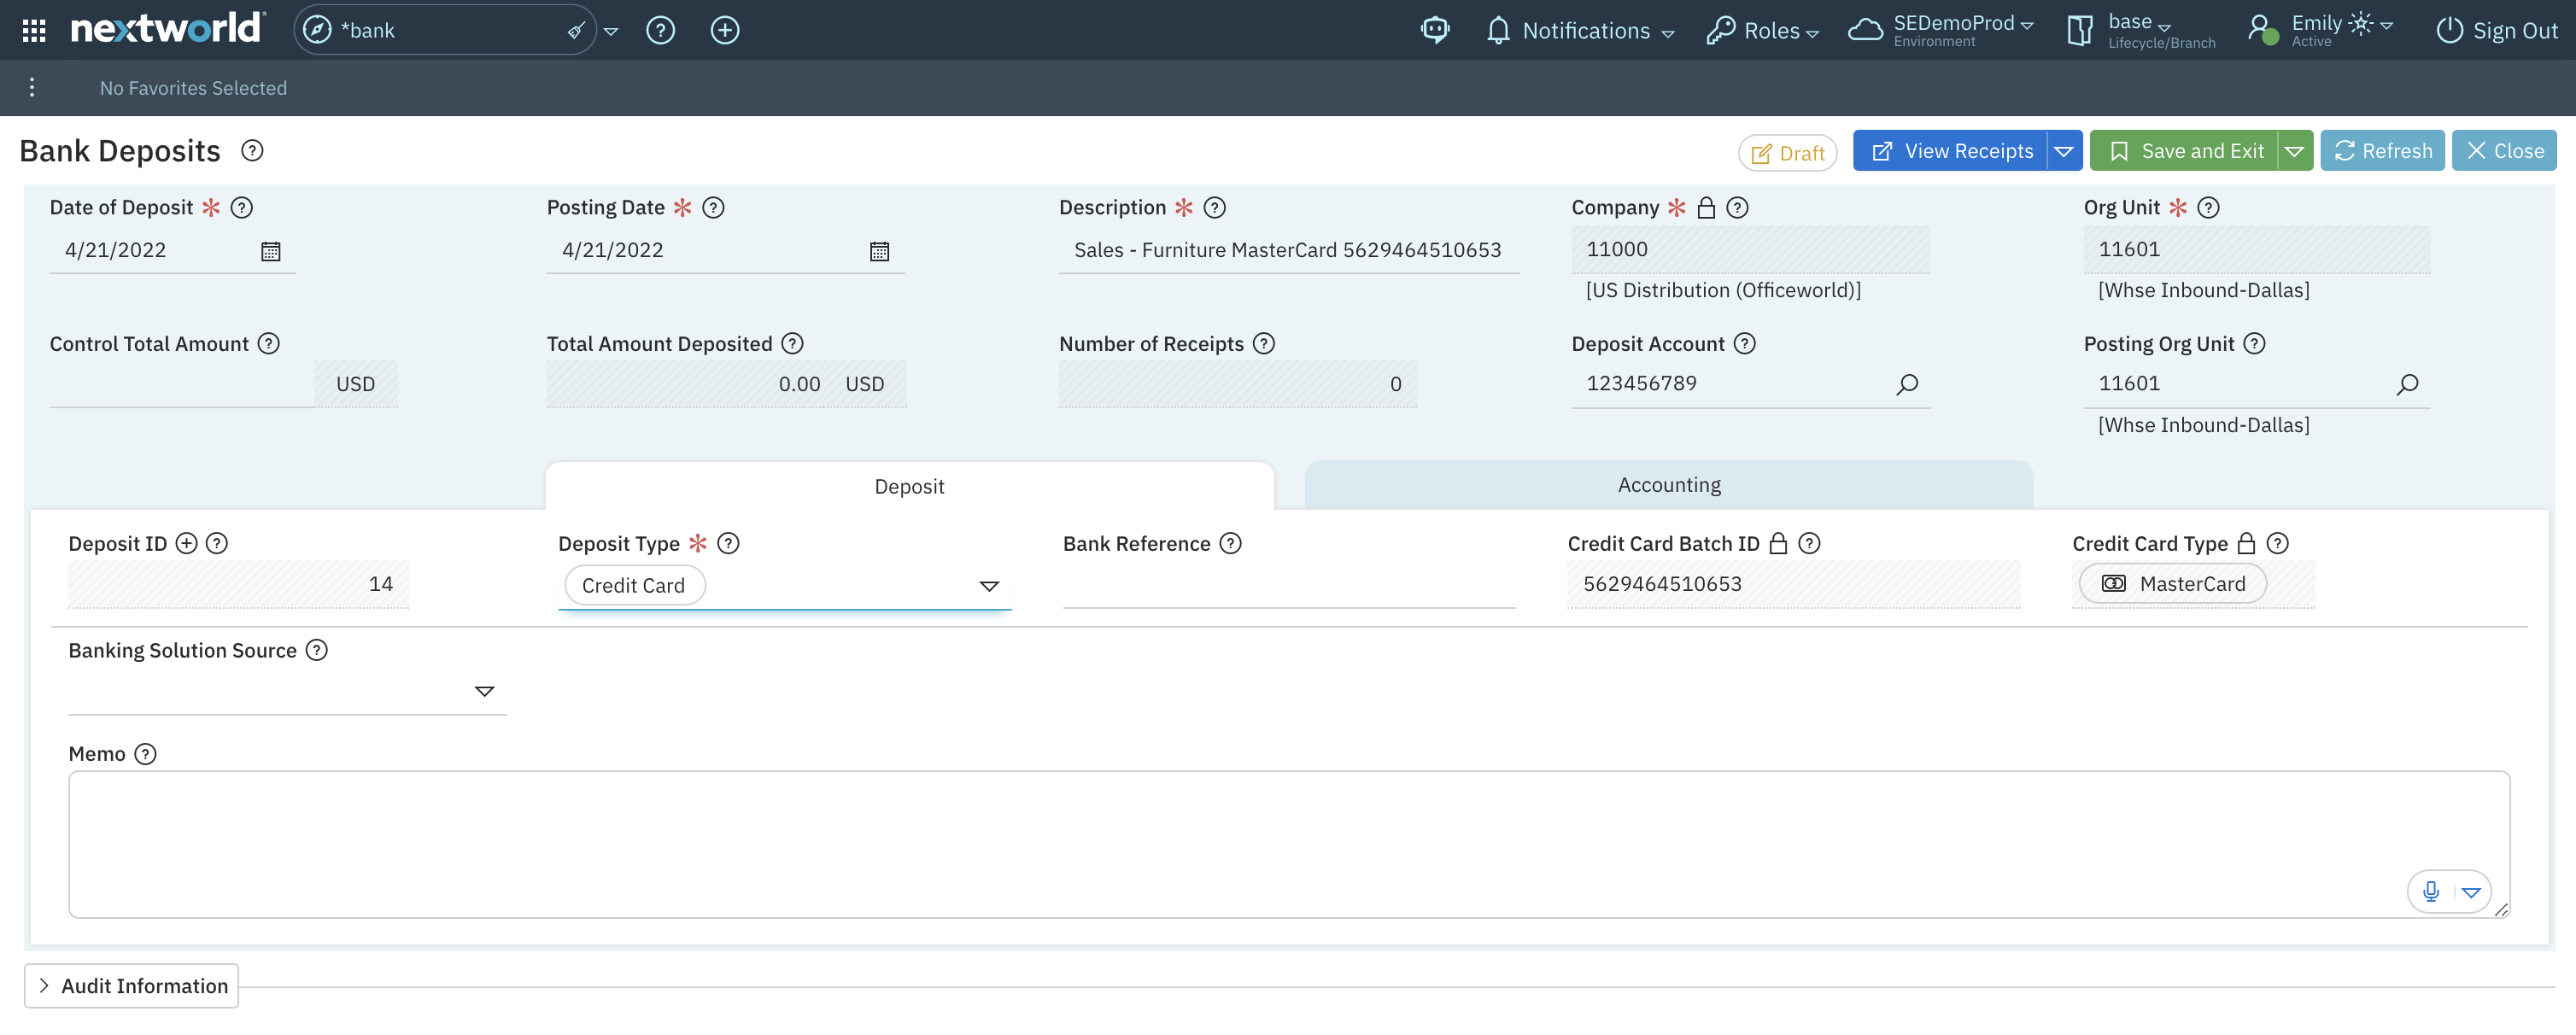Viewport: 2576px width, 1035px height.
Task: Click the chatbot assistant icon in header
Action: (1434, 30)
